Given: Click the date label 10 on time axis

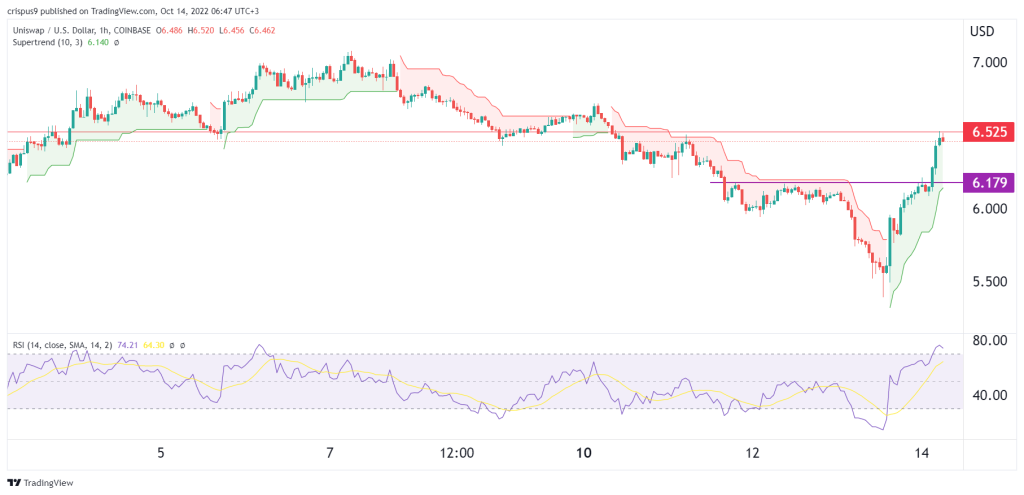Looking at the screenshot, I should point(584,453).
